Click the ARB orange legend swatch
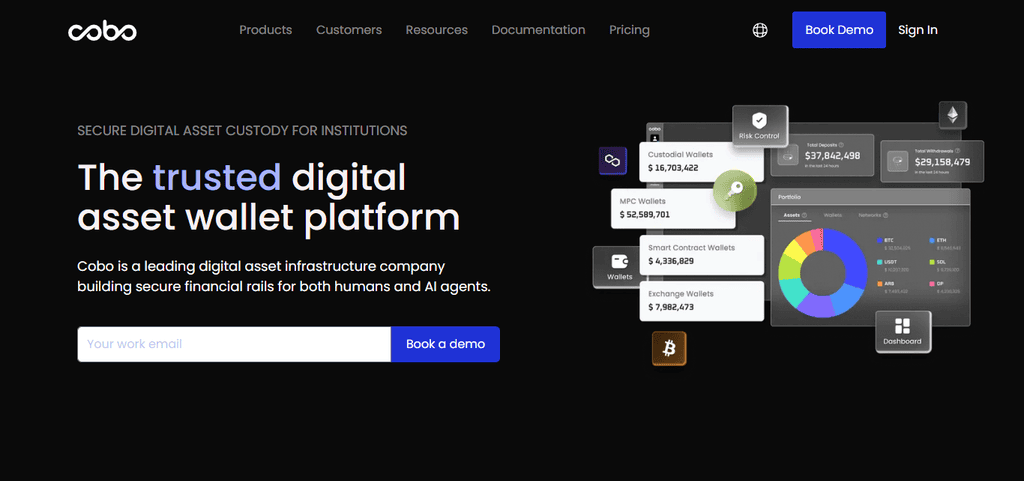Viewport: 1024px width, 481px height. pyautogui.click(x=880, y=283)
